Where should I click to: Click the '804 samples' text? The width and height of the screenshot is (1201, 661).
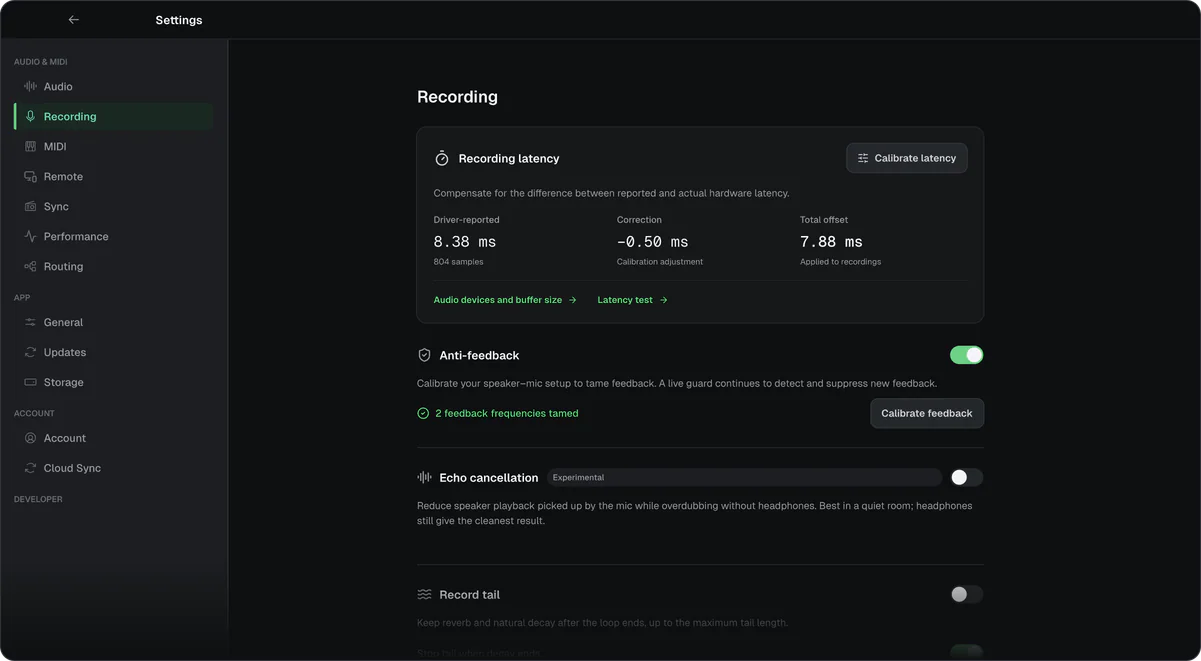pos(458,262)
